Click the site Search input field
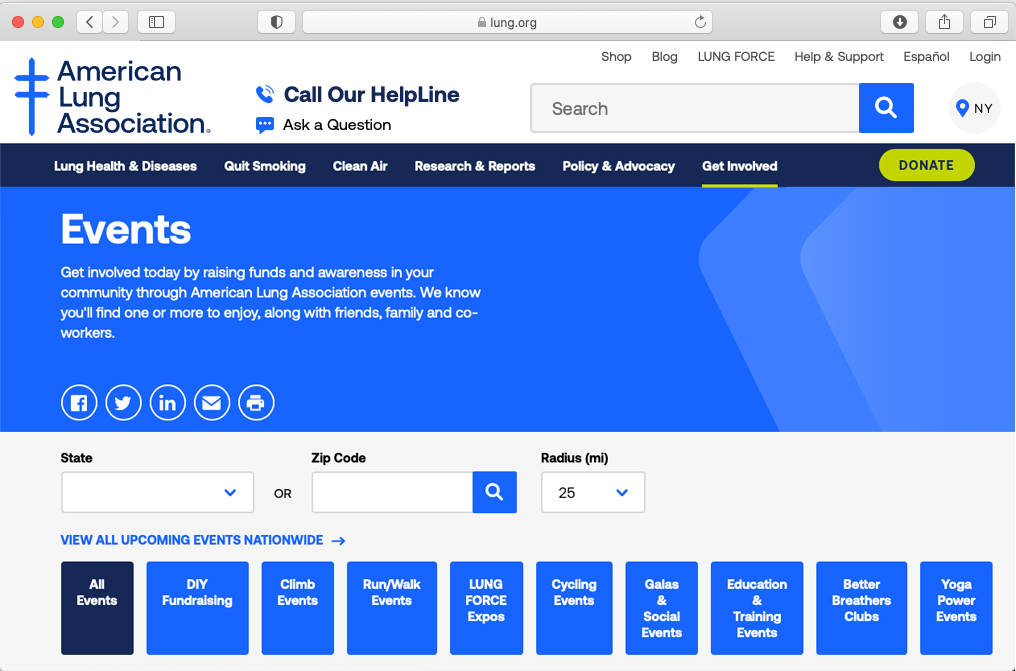This screenshot has width=1016, height=671. (695, 108)
